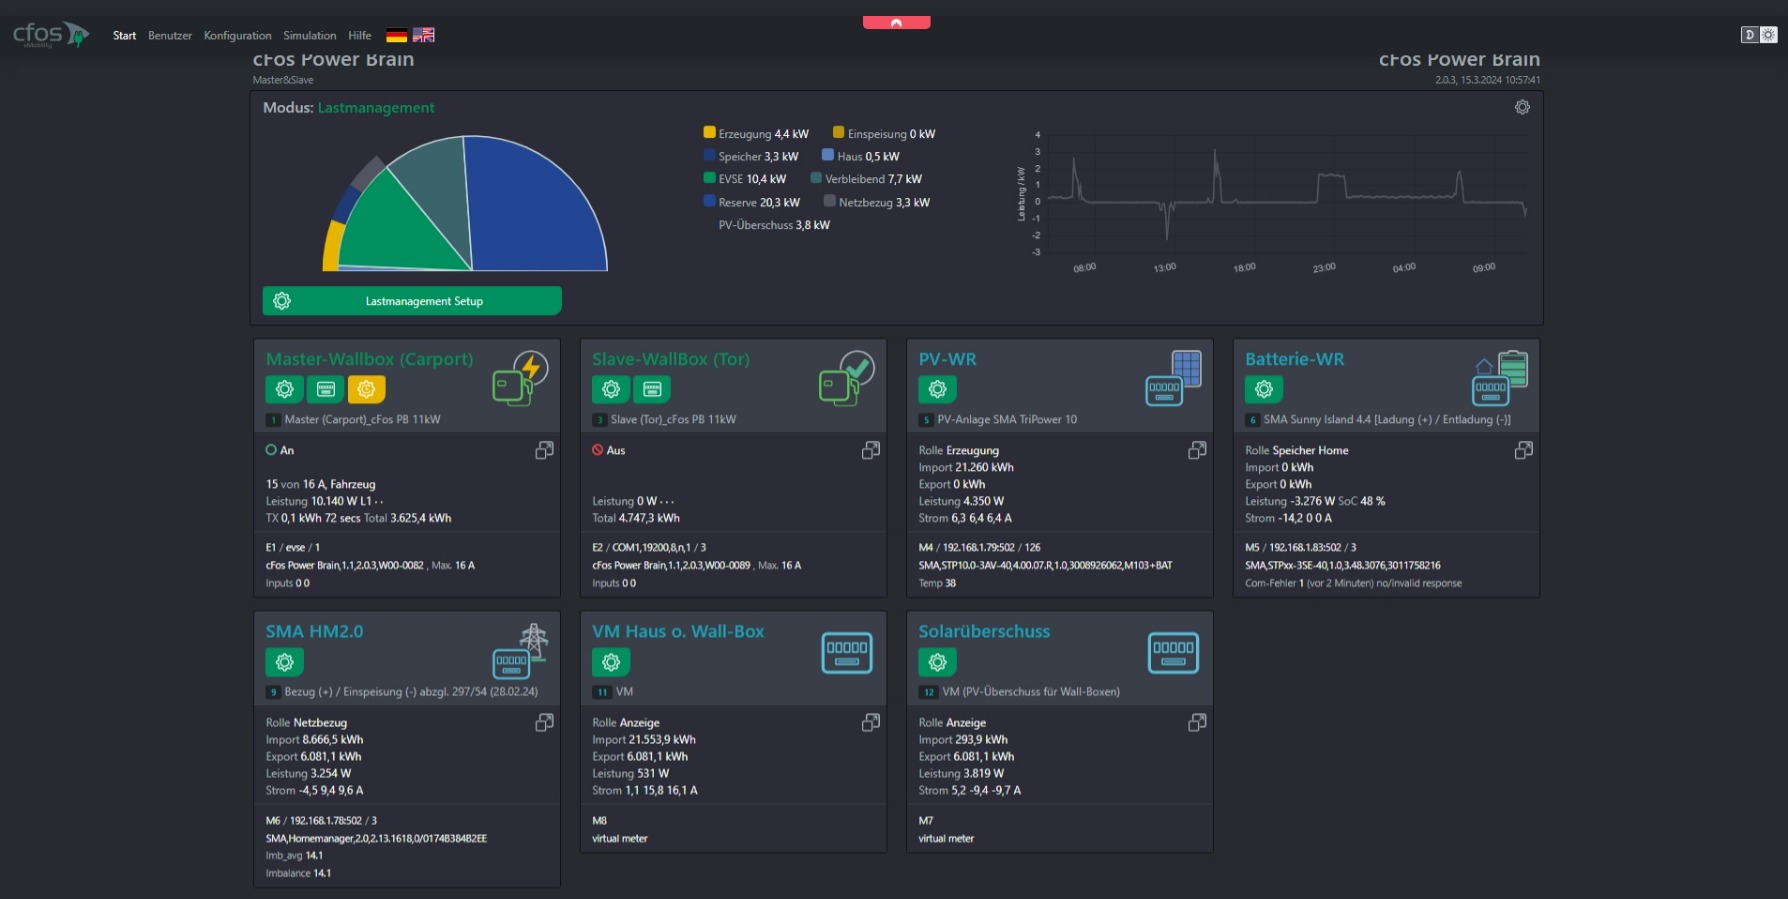Click the semicircle power distribution chart
1788x899 pixels.
point(465,204)
